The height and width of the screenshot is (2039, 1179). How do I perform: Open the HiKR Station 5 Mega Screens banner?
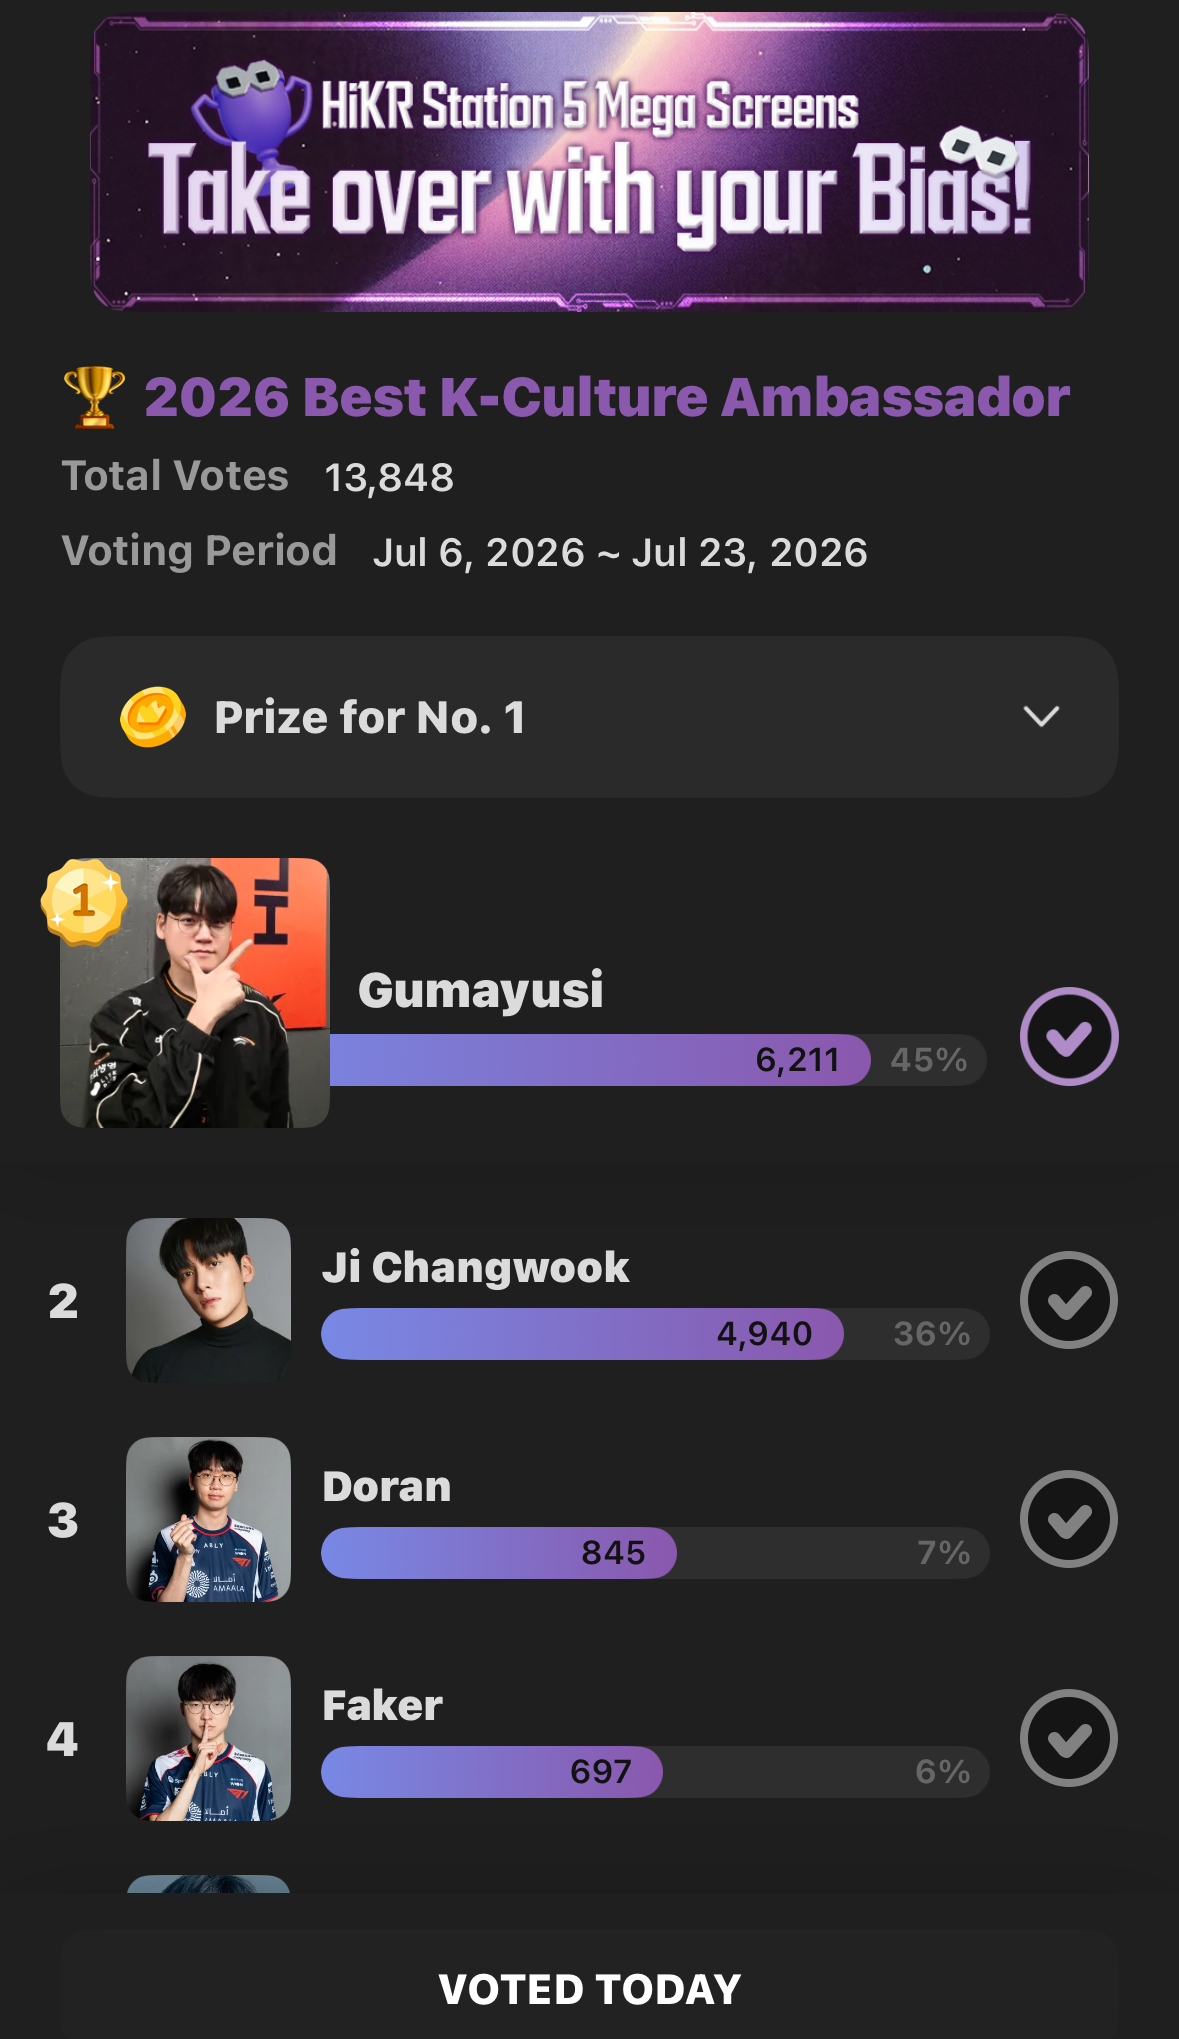(590, 160)
